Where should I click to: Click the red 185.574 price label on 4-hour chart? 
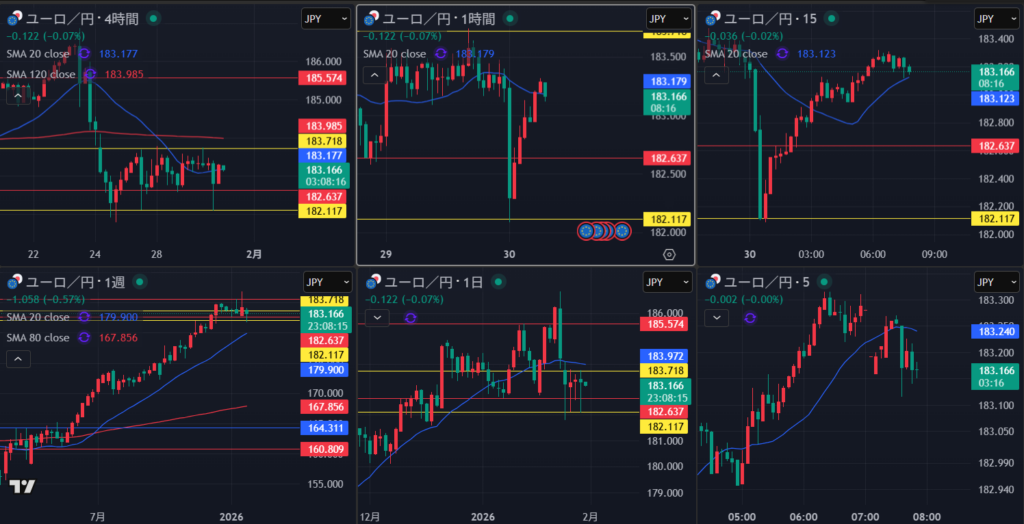point(325,78)
